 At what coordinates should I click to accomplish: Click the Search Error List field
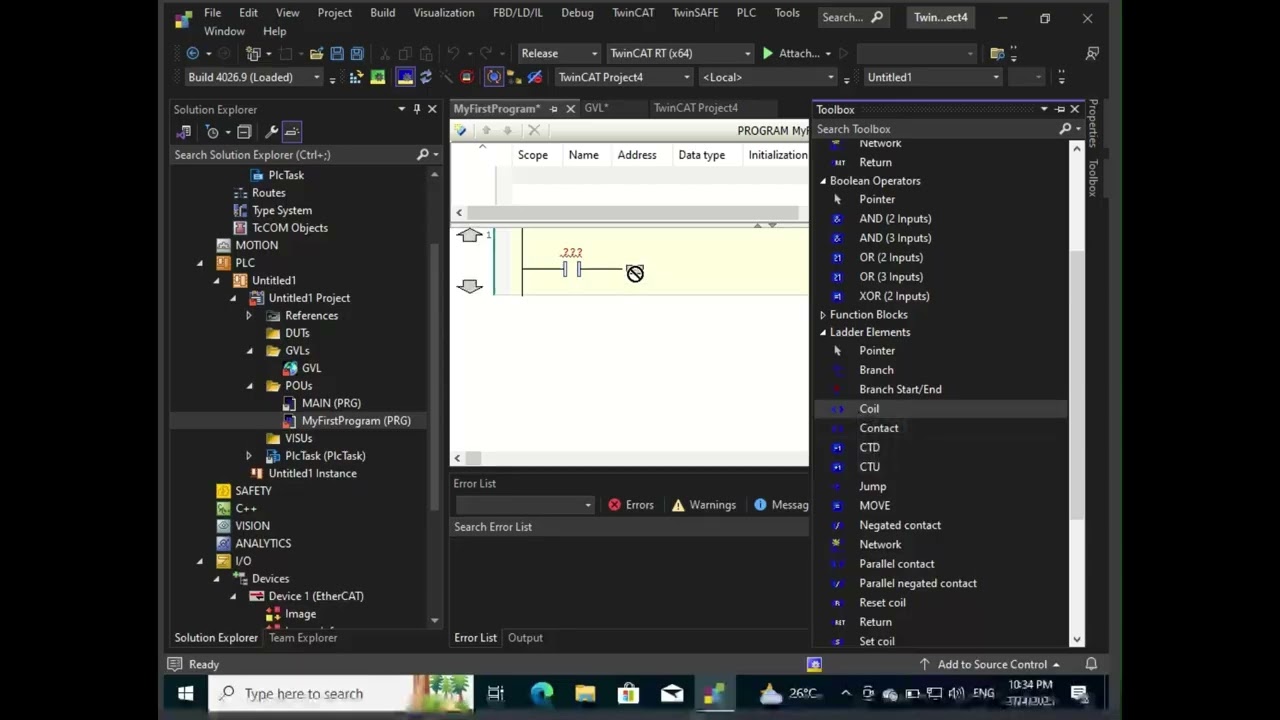pos(630,527)
